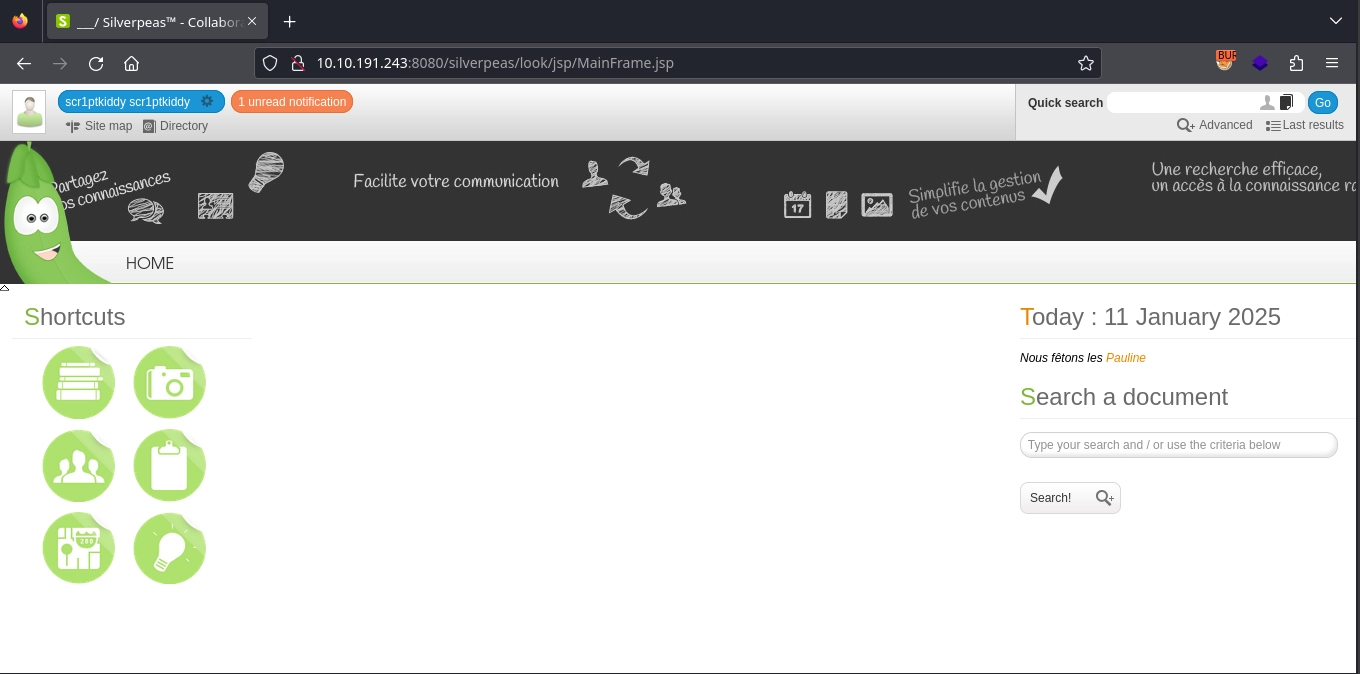1360x674 pixels.
Task: Click the Burp Suite extension icon
Action: 1225,62
